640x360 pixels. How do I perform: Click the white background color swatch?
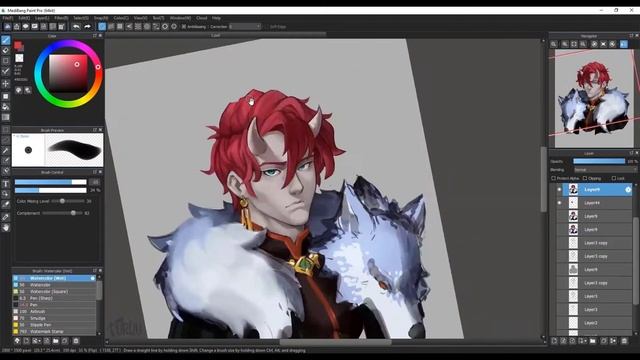[19, 58]
